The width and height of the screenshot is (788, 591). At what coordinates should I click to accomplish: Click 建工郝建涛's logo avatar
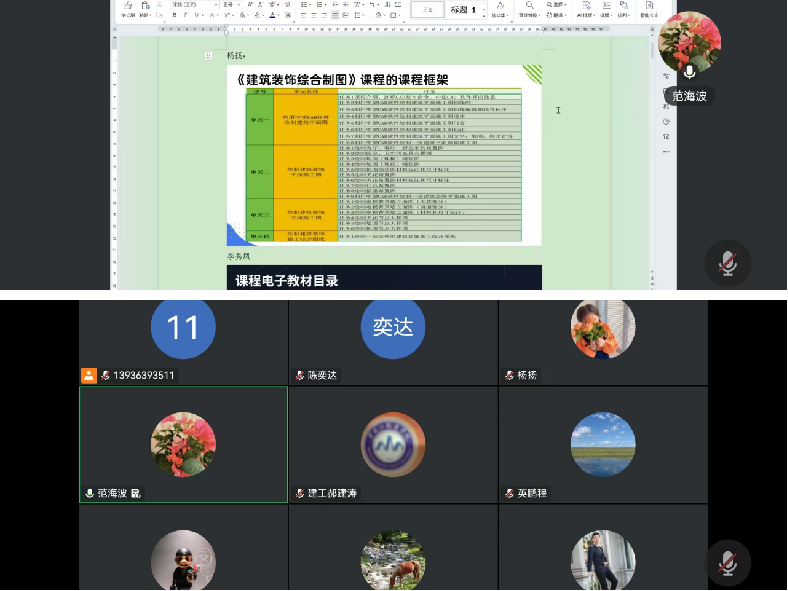click(x=392, y=444)
